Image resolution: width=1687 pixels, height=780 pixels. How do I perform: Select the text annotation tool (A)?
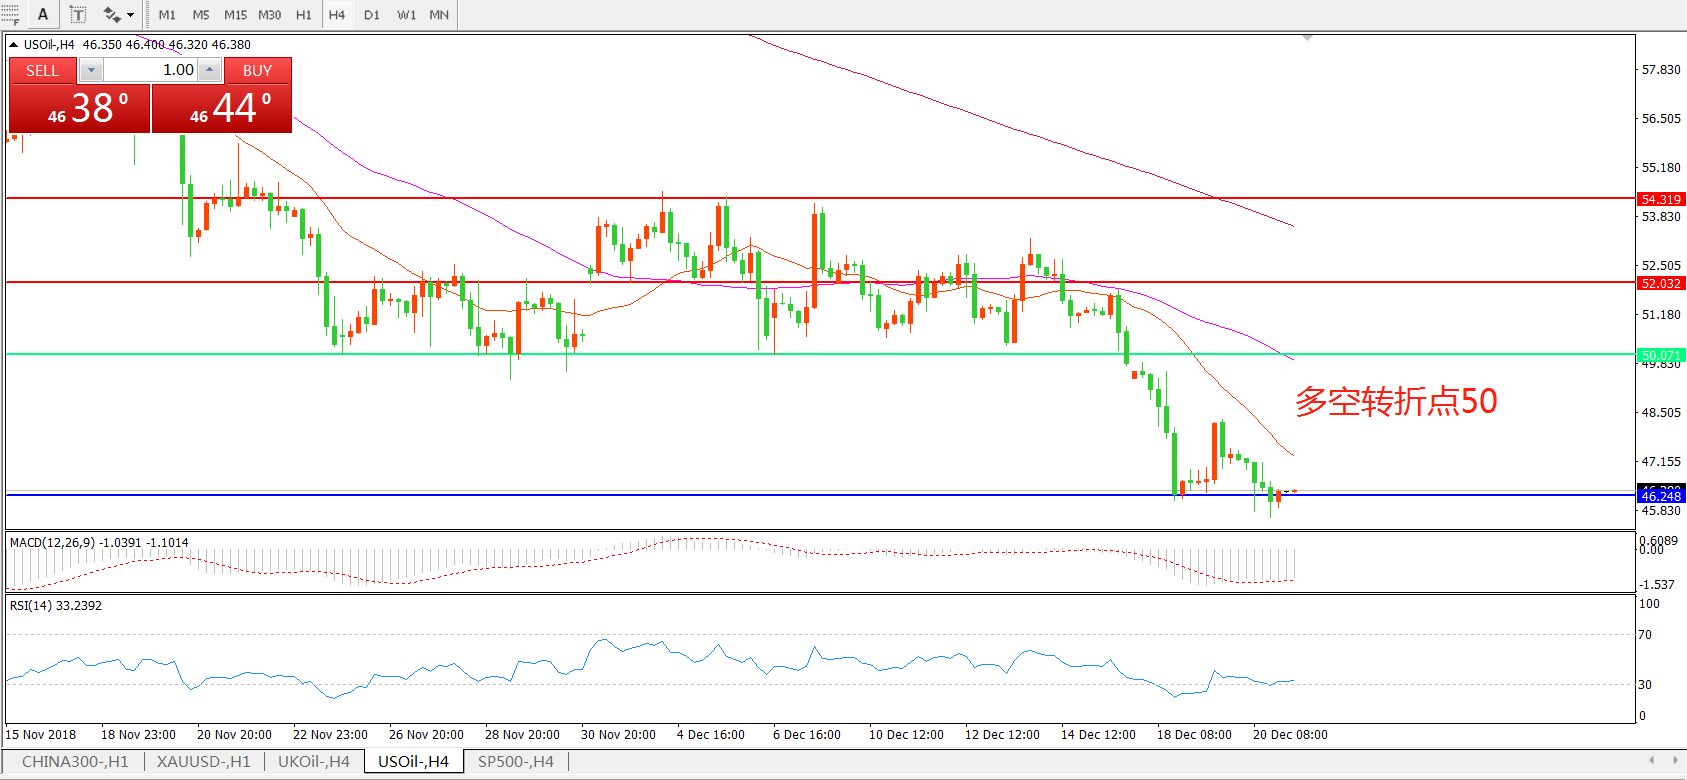click(x=43, y=15)
